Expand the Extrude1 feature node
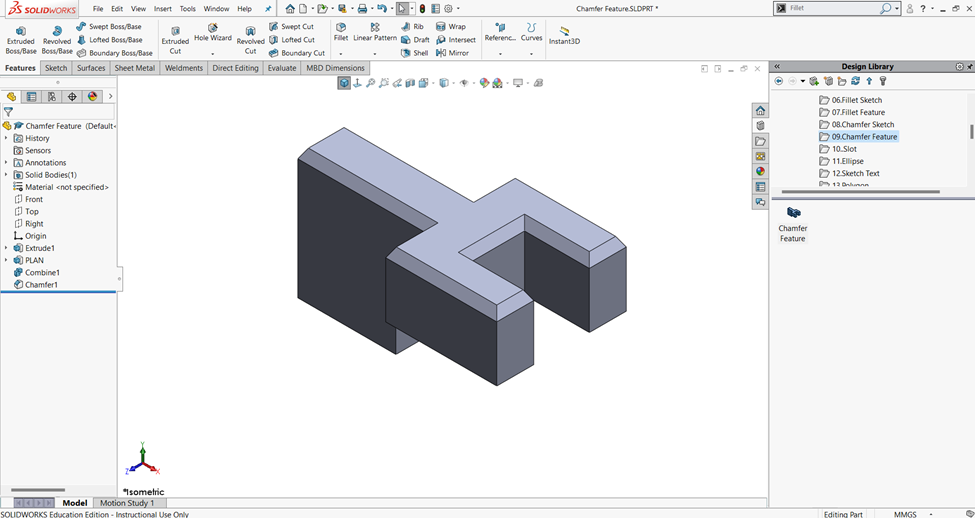975x518 pixels. tap(6, 248)
